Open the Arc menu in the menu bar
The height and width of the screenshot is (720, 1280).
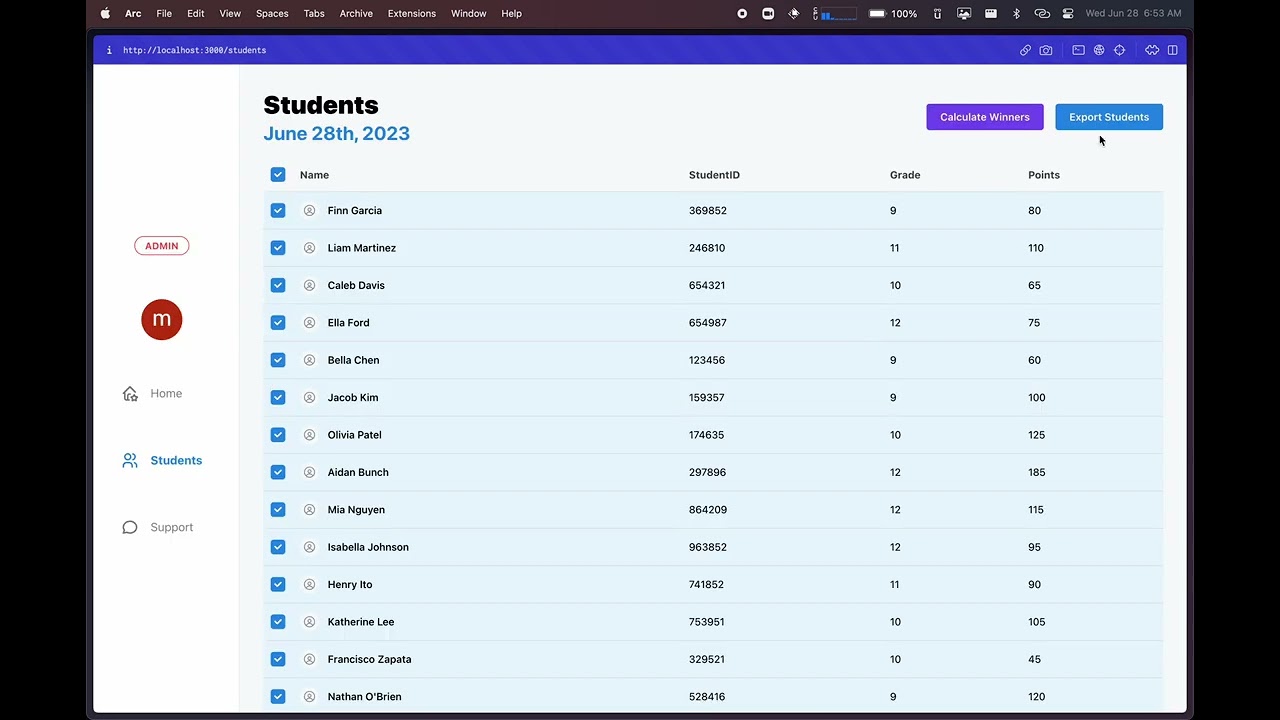coord(133,13)
